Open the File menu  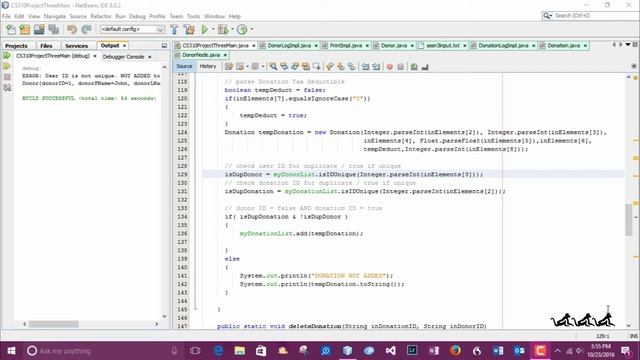6,16
